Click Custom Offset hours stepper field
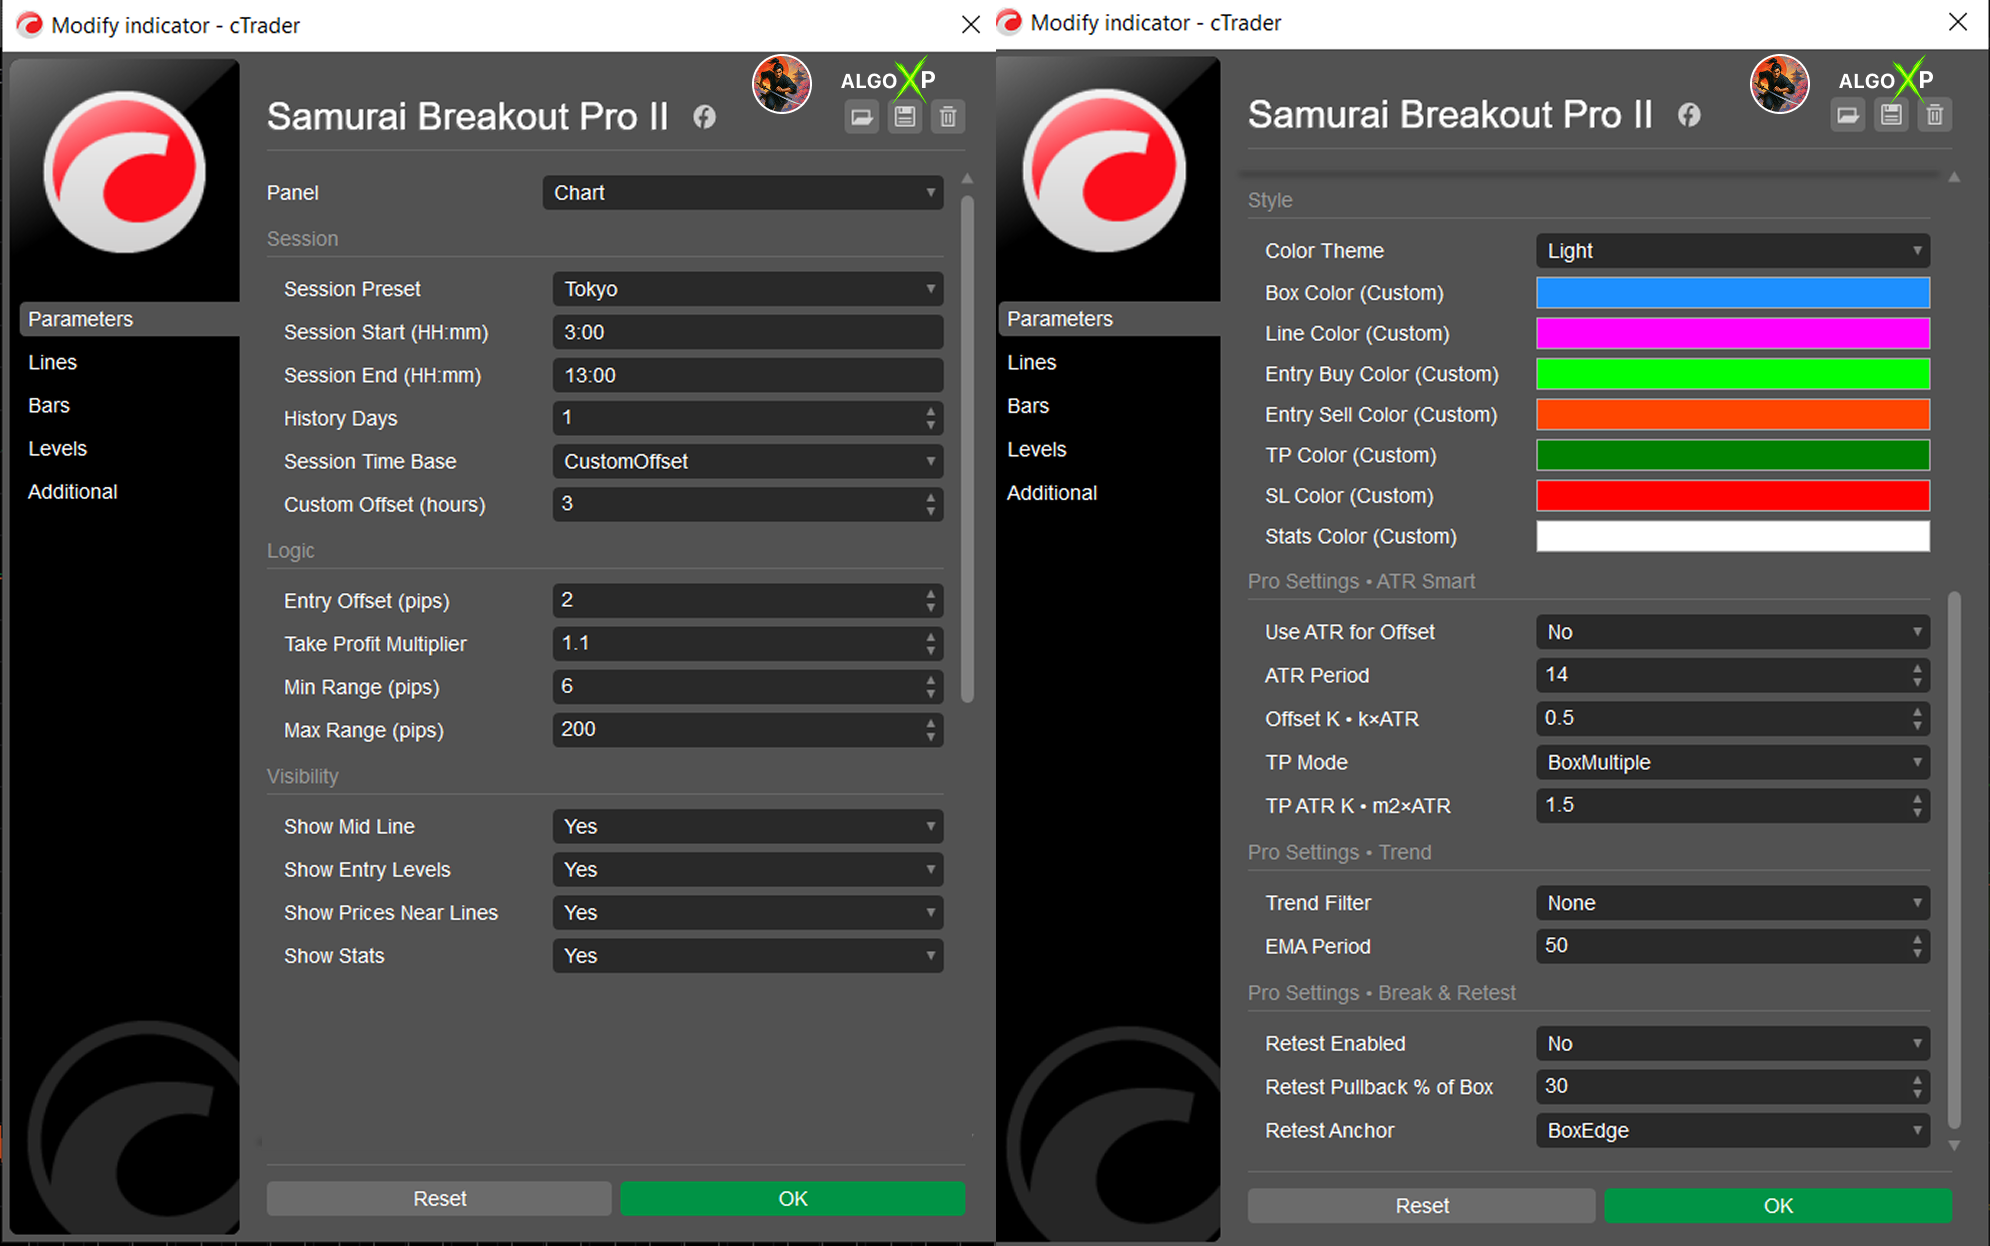The height and width of the screenshot is (1246, 1990). [748, 504]
